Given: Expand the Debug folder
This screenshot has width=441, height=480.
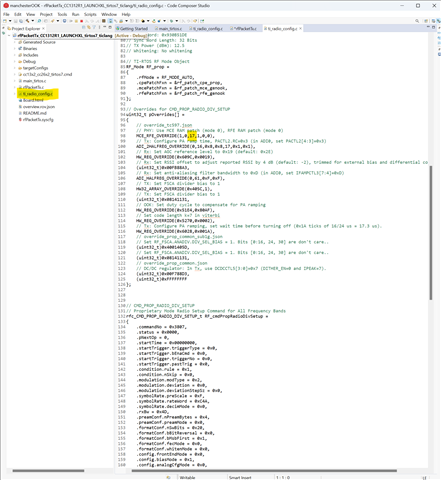Looking at the screenshot, I should point(15,62).
